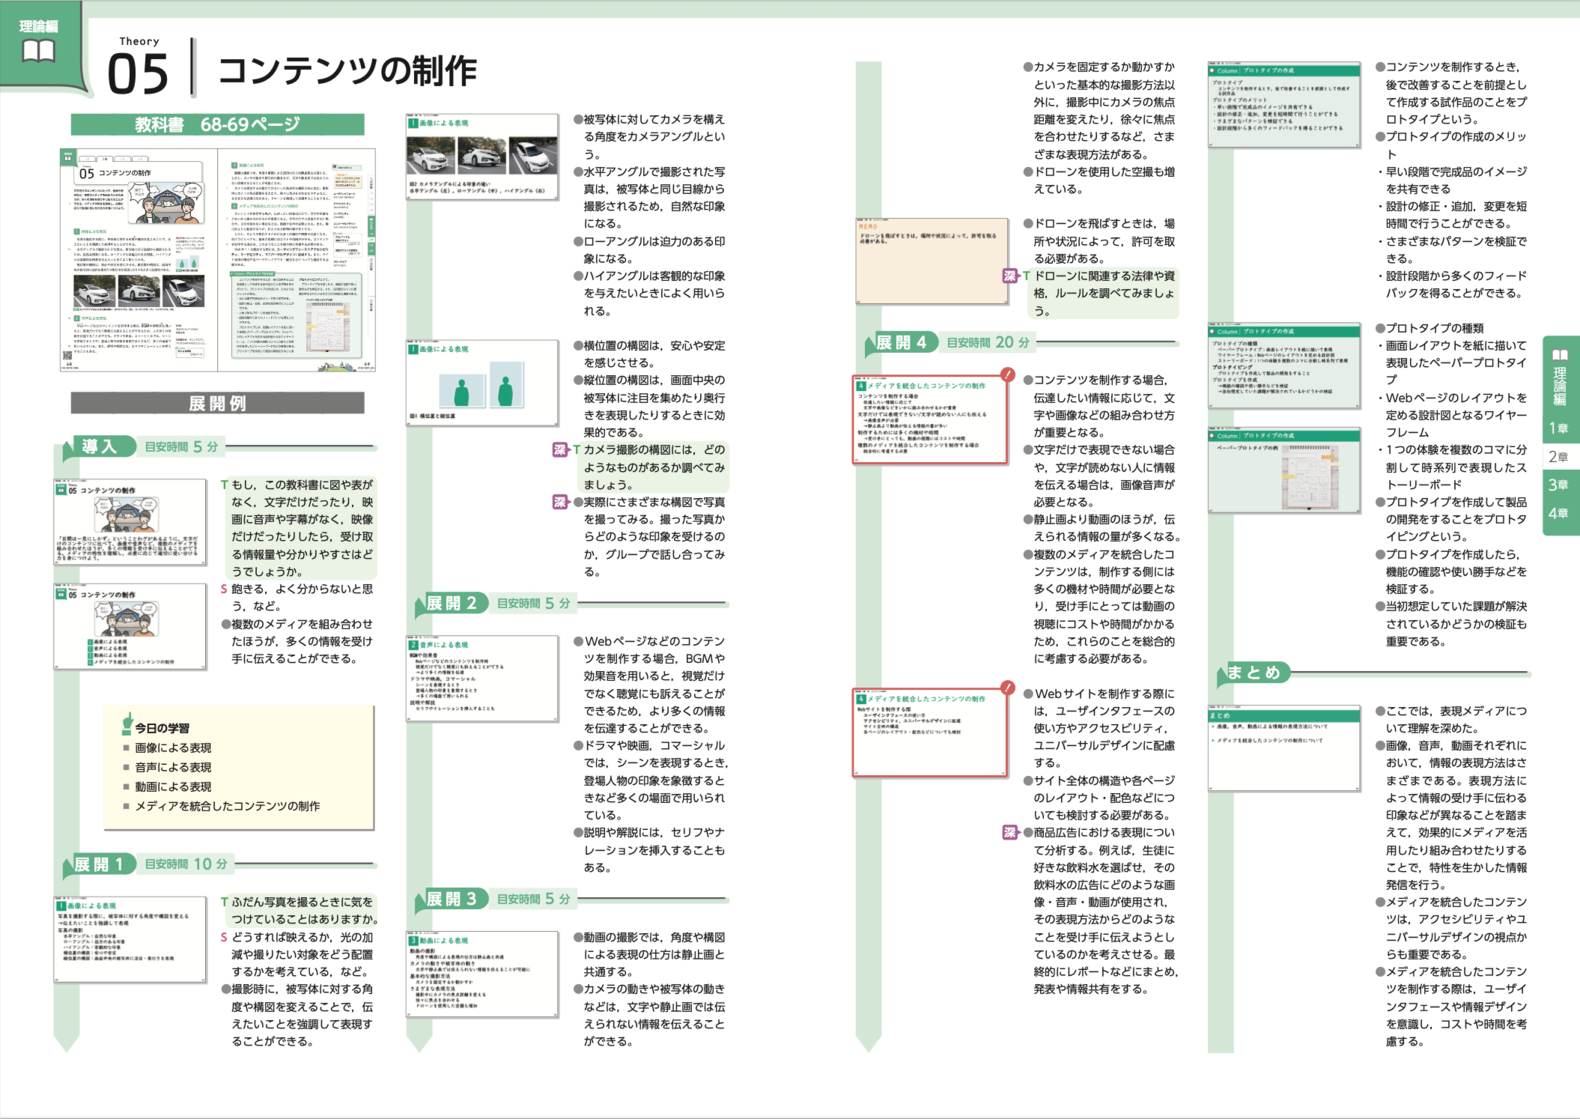Select the 4章 tab on right edge
This screenshot has width=1580, height=1119.
[x=1558, y=513]
